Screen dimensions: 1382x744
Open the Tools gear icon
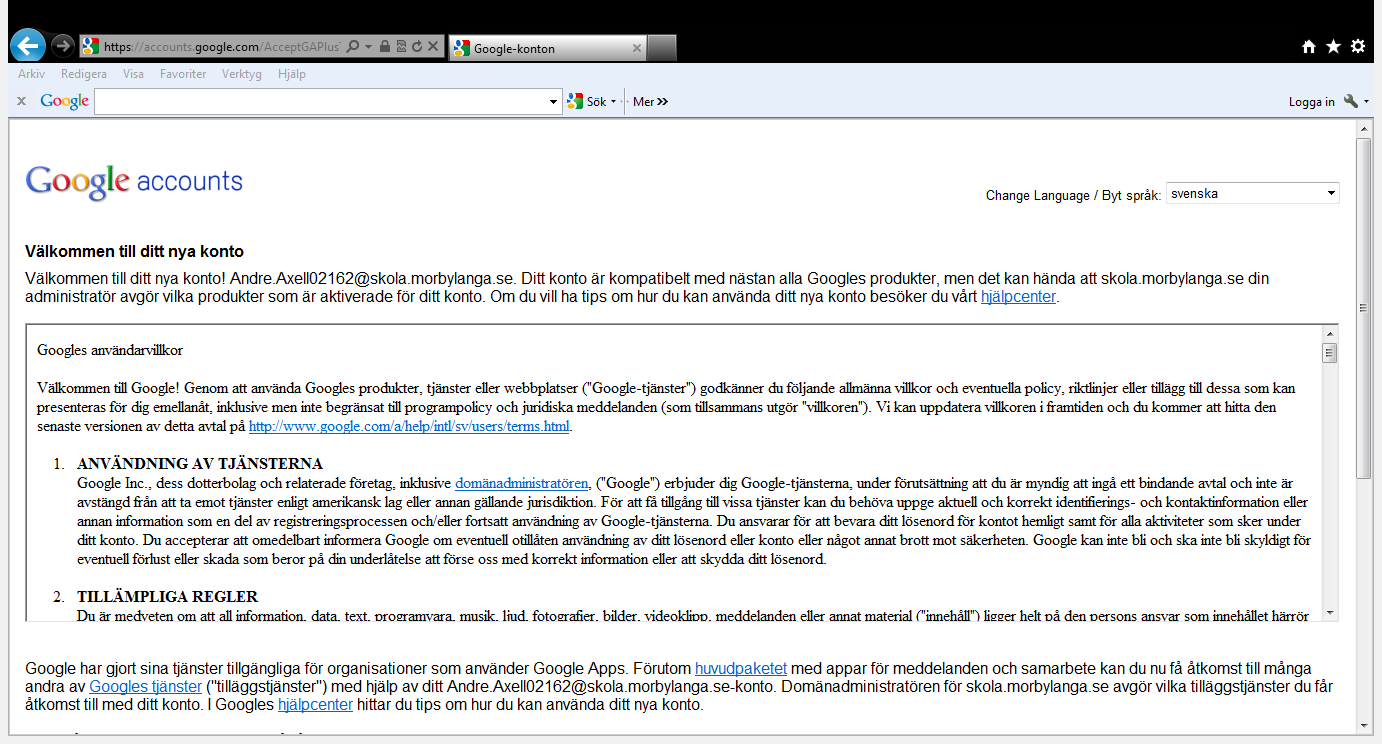(x=1357, y=47)
